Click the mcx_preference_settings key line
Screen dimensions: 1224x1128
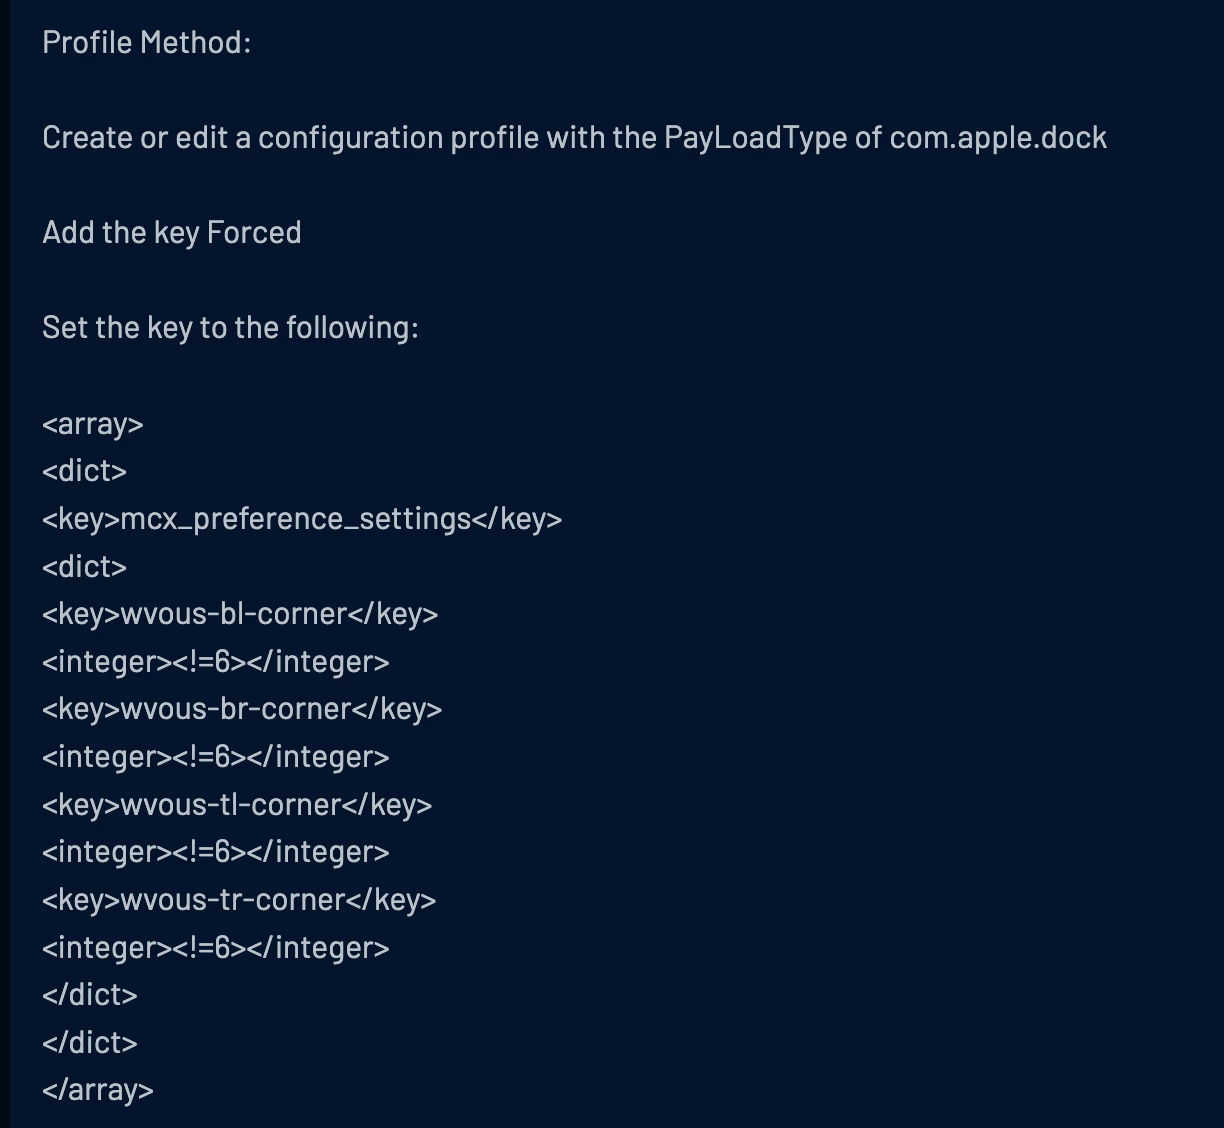coord(302,518)
